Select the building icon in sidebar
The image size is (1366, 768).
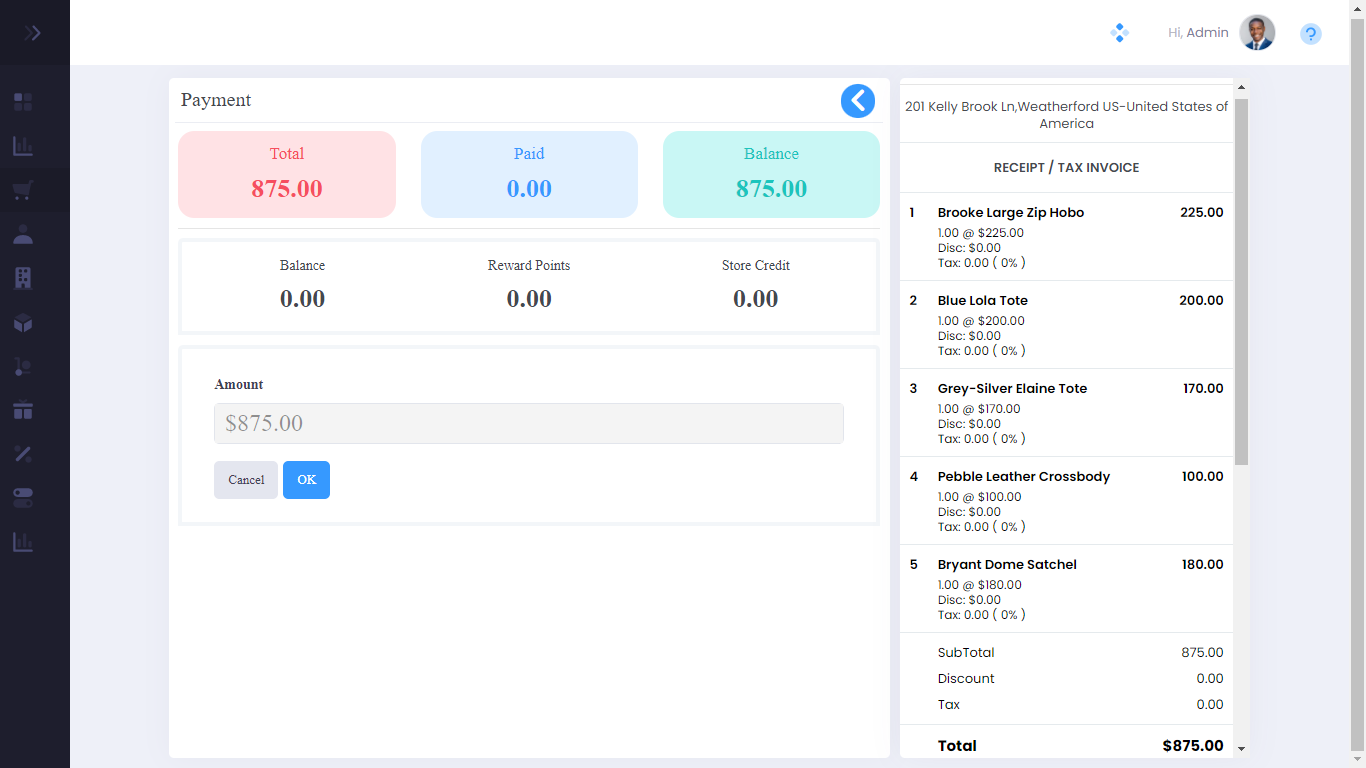pyautogui.click(x=23, y=279)
